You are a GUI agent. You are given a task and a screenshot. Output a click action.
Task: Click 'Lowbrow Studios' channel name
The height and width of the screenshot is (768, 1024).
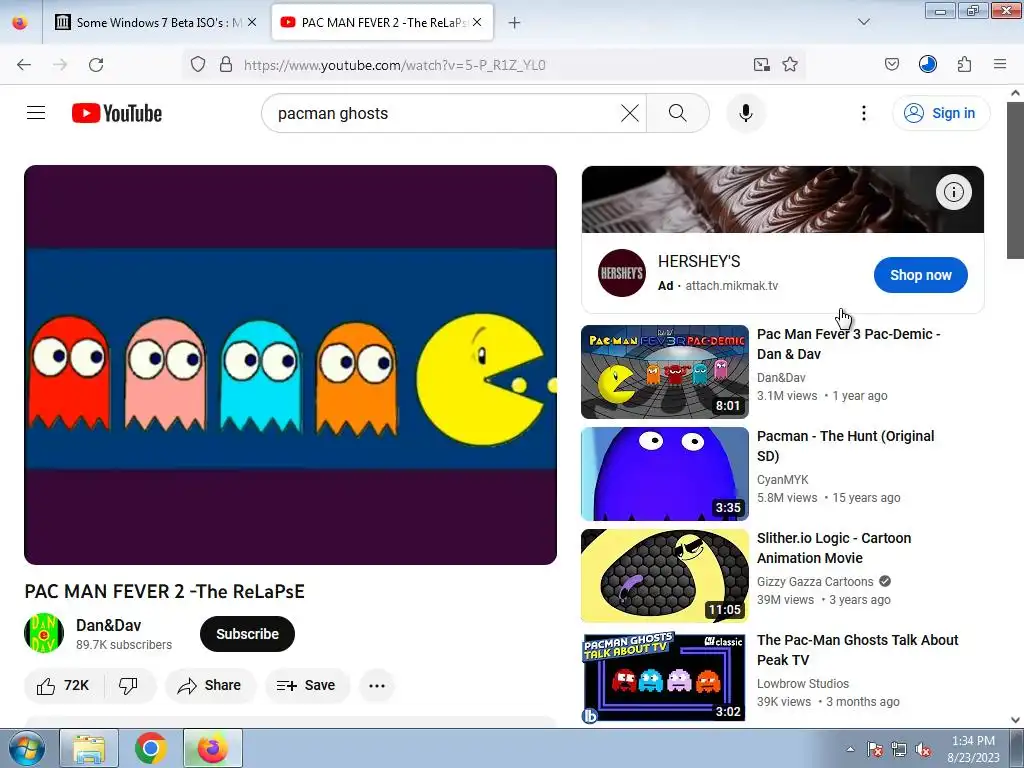[803, 683]
